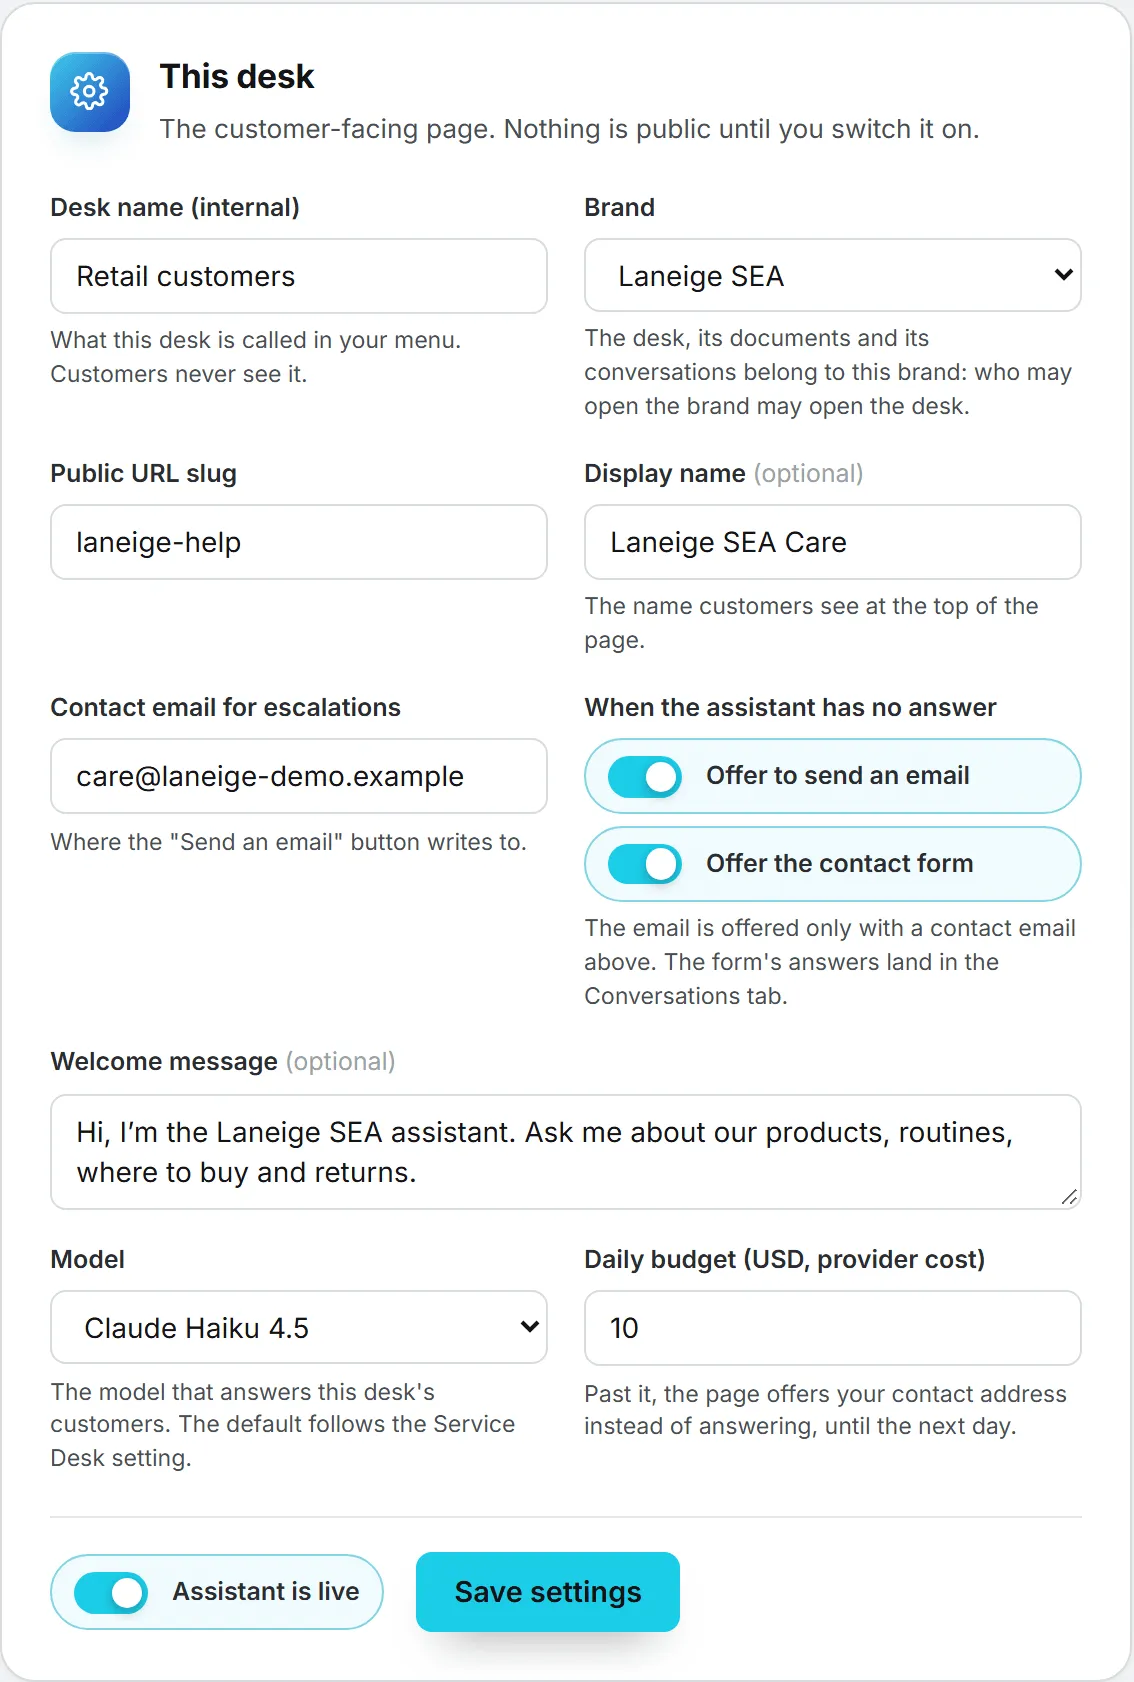Grab the Welcome message resize handle
Image resolution: width=1134 pixels, height=1682 pixels.
pos(1069,1197)
